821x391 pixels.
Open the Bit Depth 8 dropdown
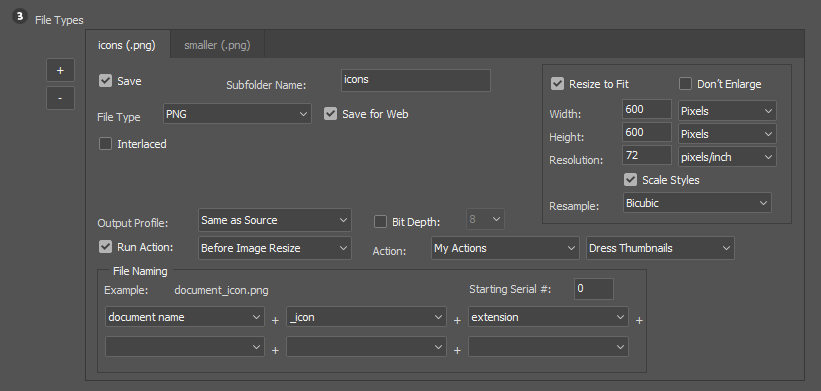[x=485, y=219]
